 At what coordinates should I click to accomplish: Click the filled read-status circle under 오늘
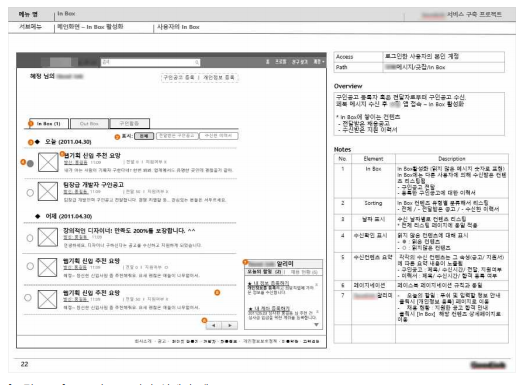30,164
